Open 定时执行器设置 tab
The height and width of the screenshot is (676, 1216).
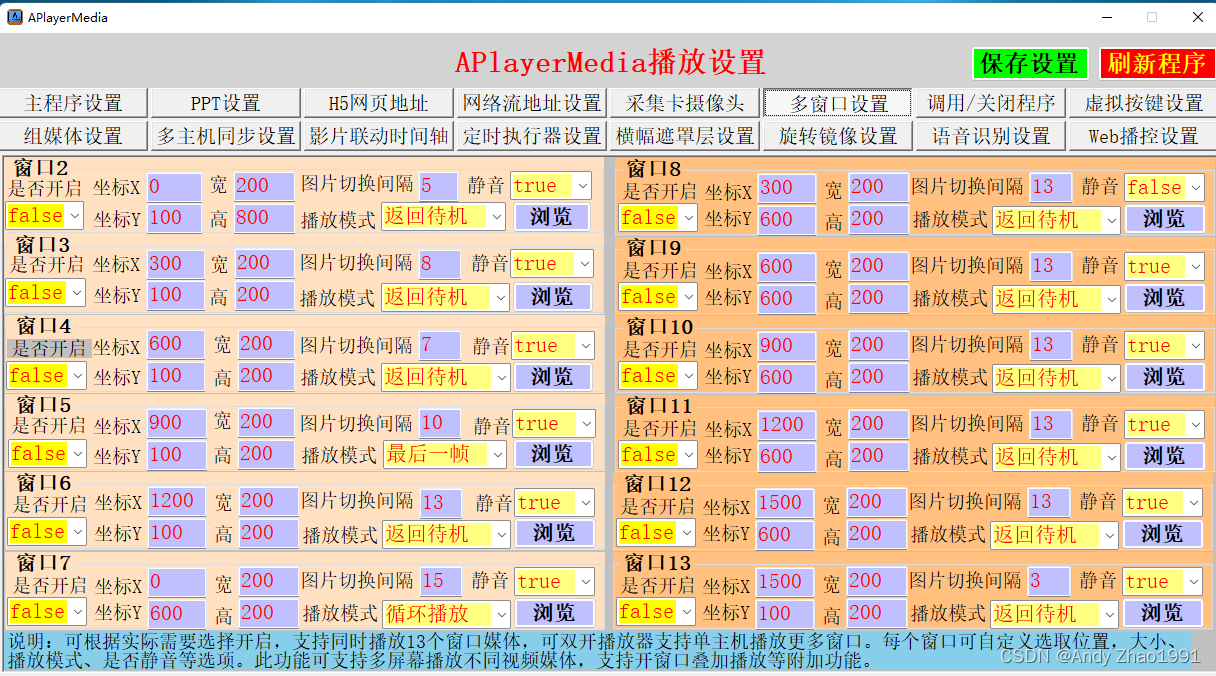(x=532, y=135)
